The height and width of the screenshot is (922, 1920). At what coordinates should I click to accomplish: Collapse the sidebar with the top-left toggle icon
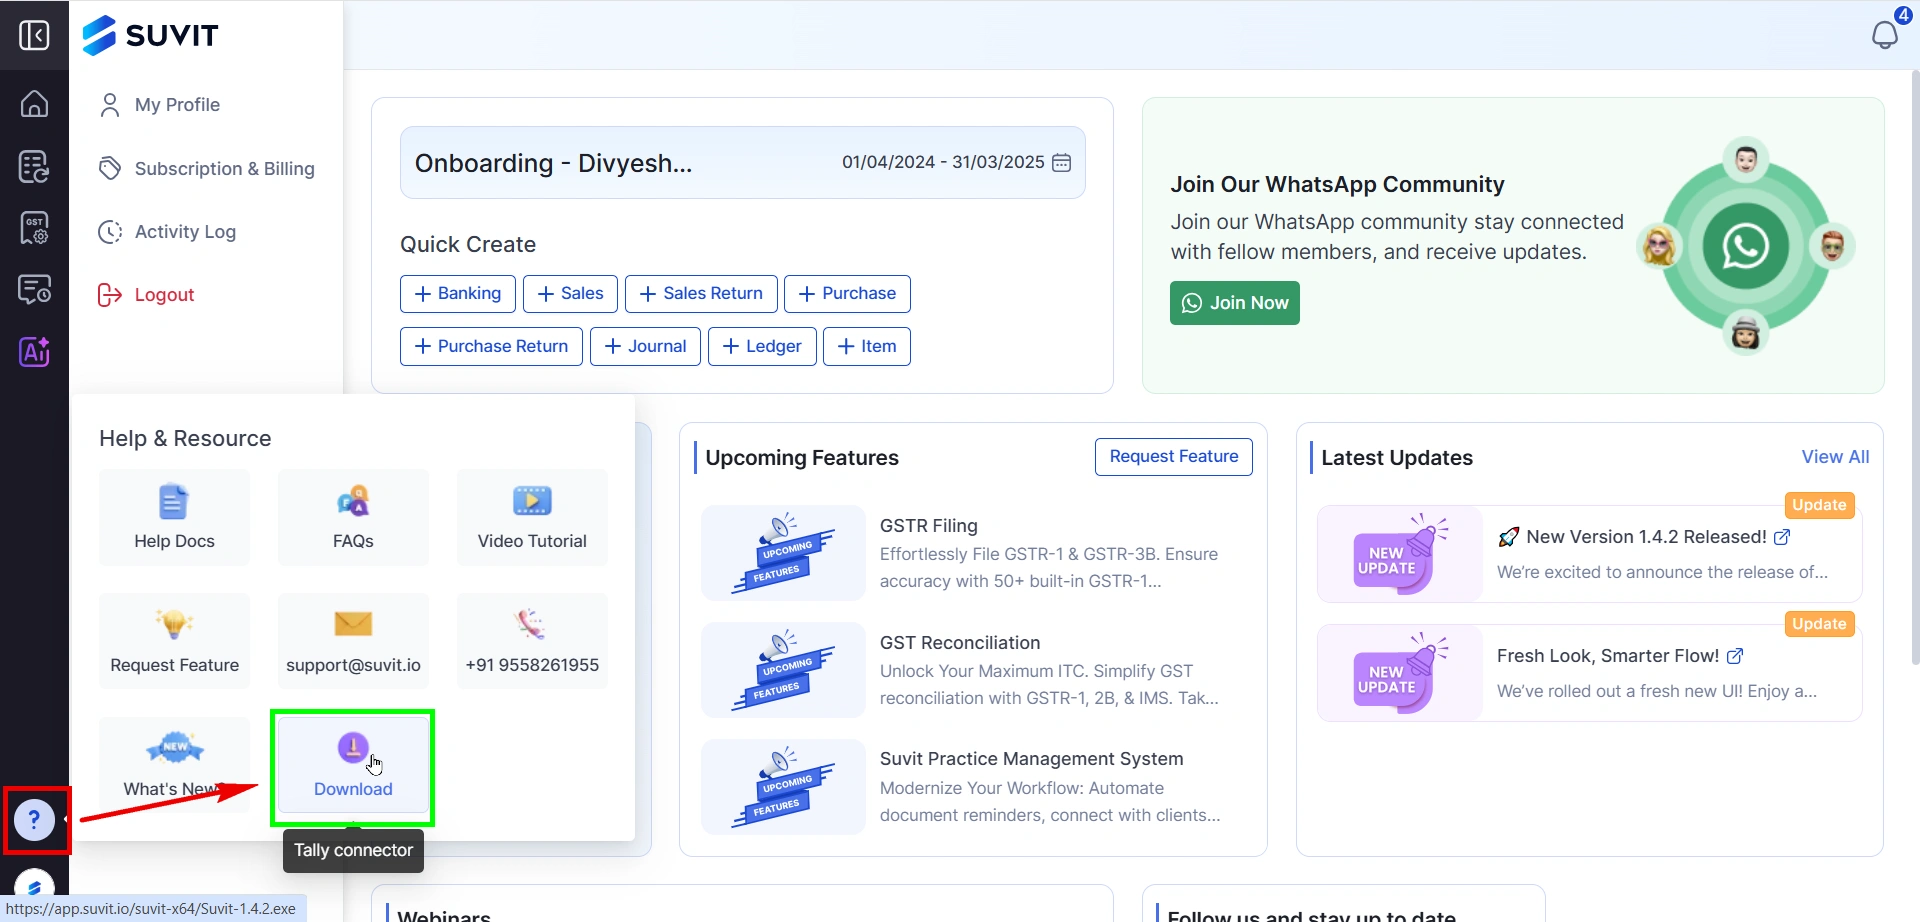click(x=34, y=35)
